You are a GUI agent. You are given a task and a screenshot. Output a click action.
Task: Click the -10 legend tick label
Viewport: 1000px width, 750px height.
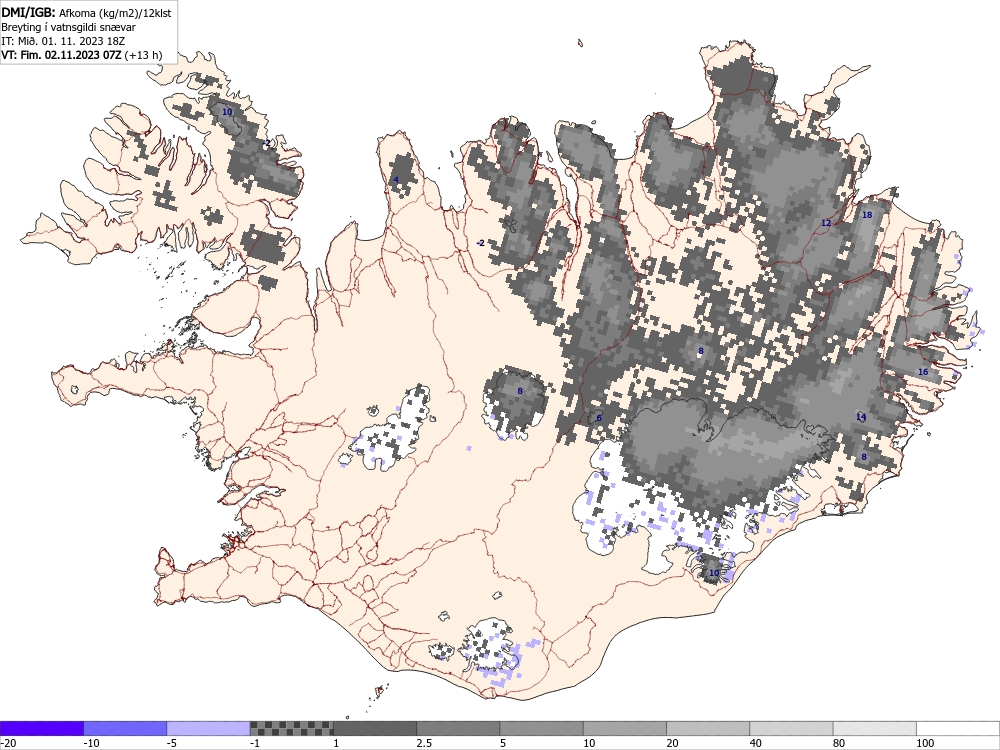point(91,743)
